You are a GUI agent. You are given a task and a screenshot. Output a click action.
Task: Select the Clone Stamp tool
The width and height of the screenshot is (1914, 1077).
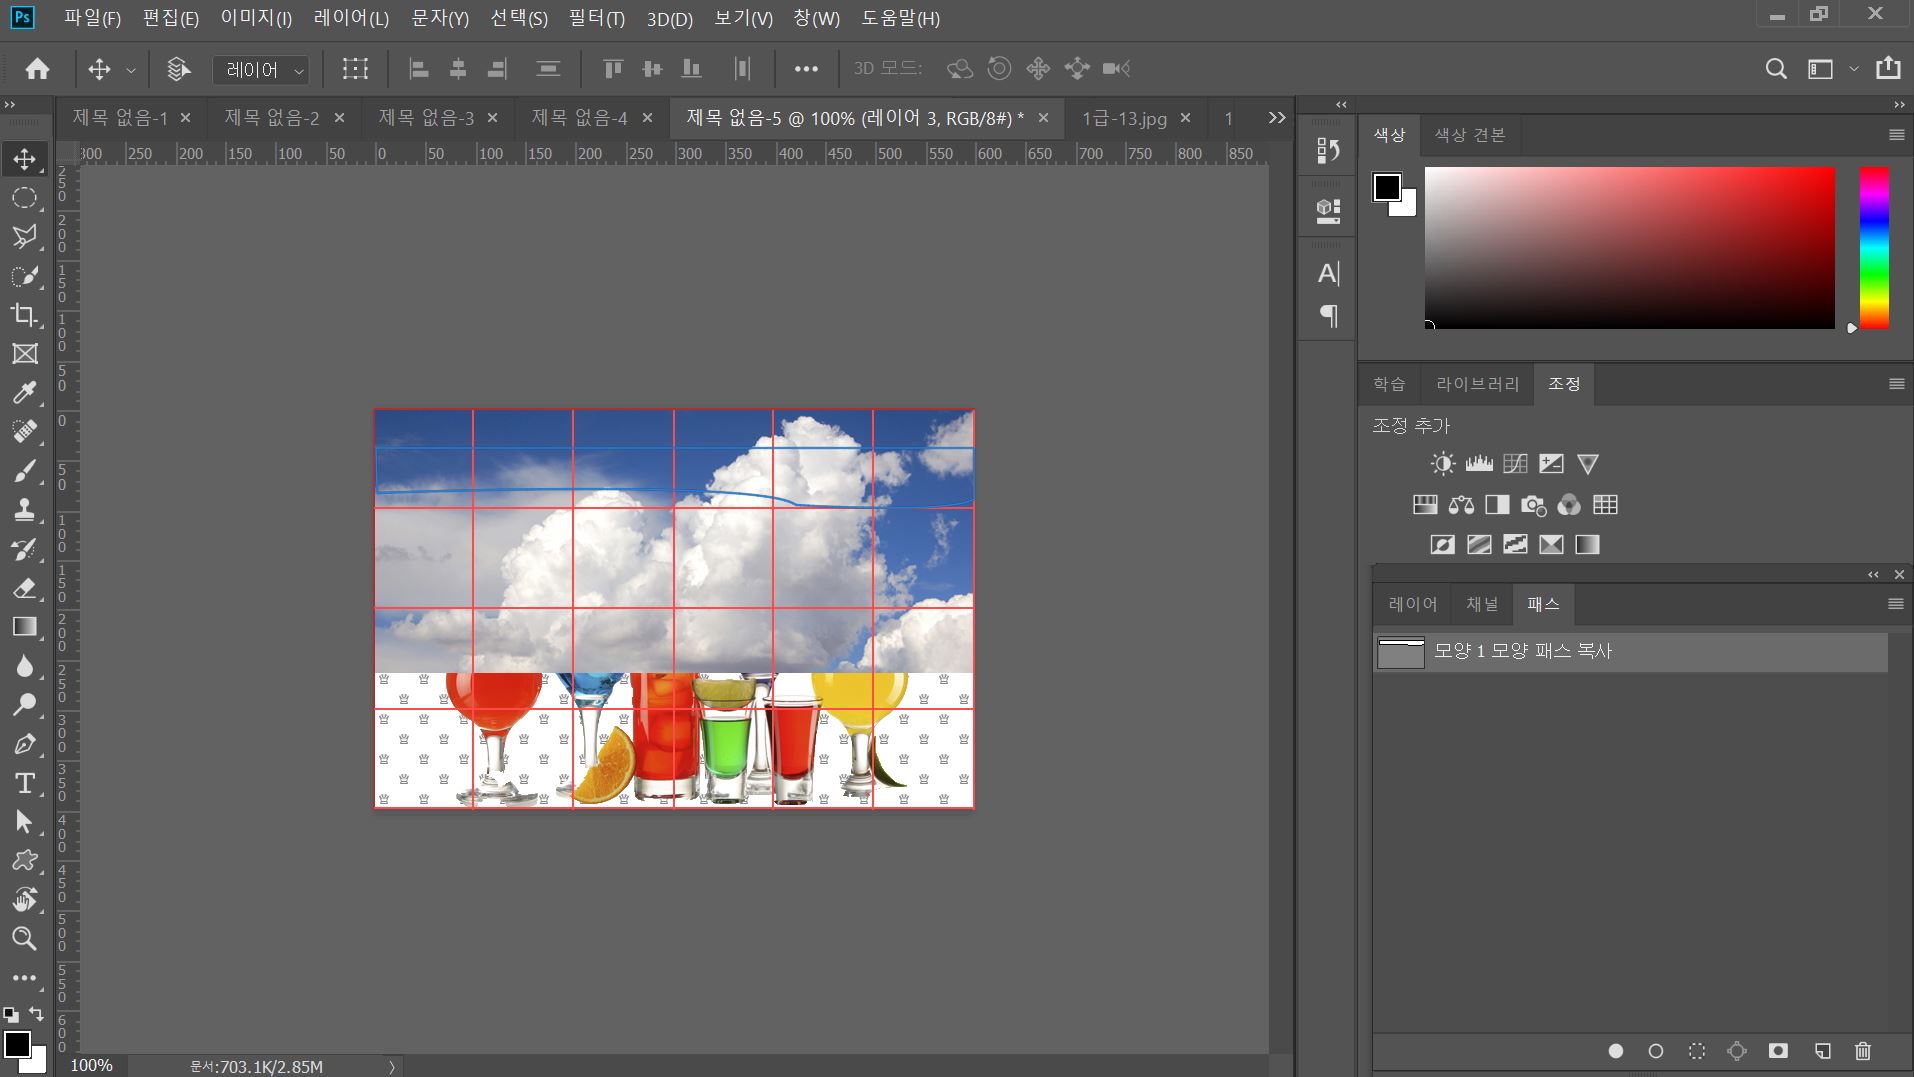pyautogui.click(x=25, y=510)
